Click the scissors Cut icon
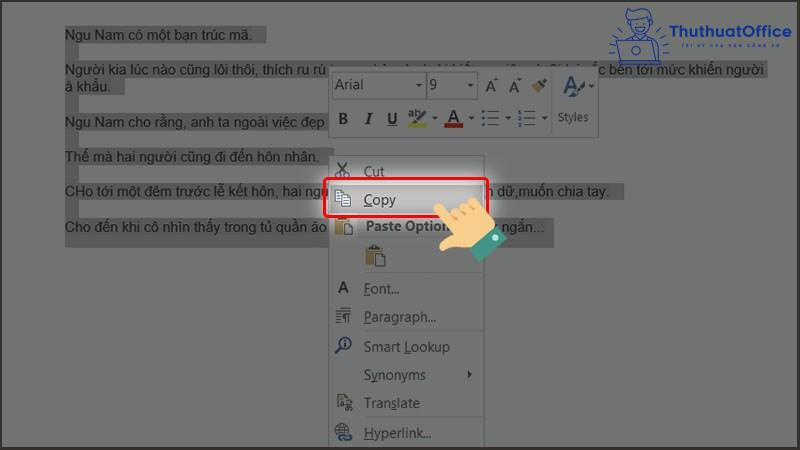800x450 pixels. click(x=342, y=170)
